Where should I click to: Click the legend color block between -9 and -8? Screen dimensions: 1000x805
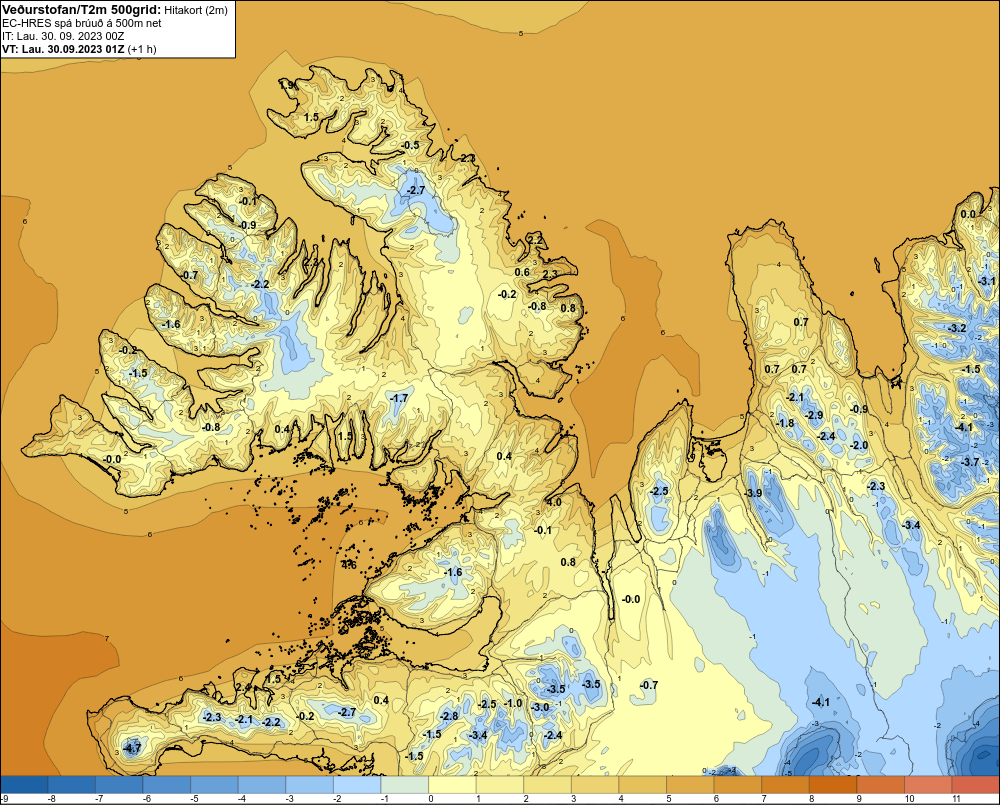(x=24, y=785)
